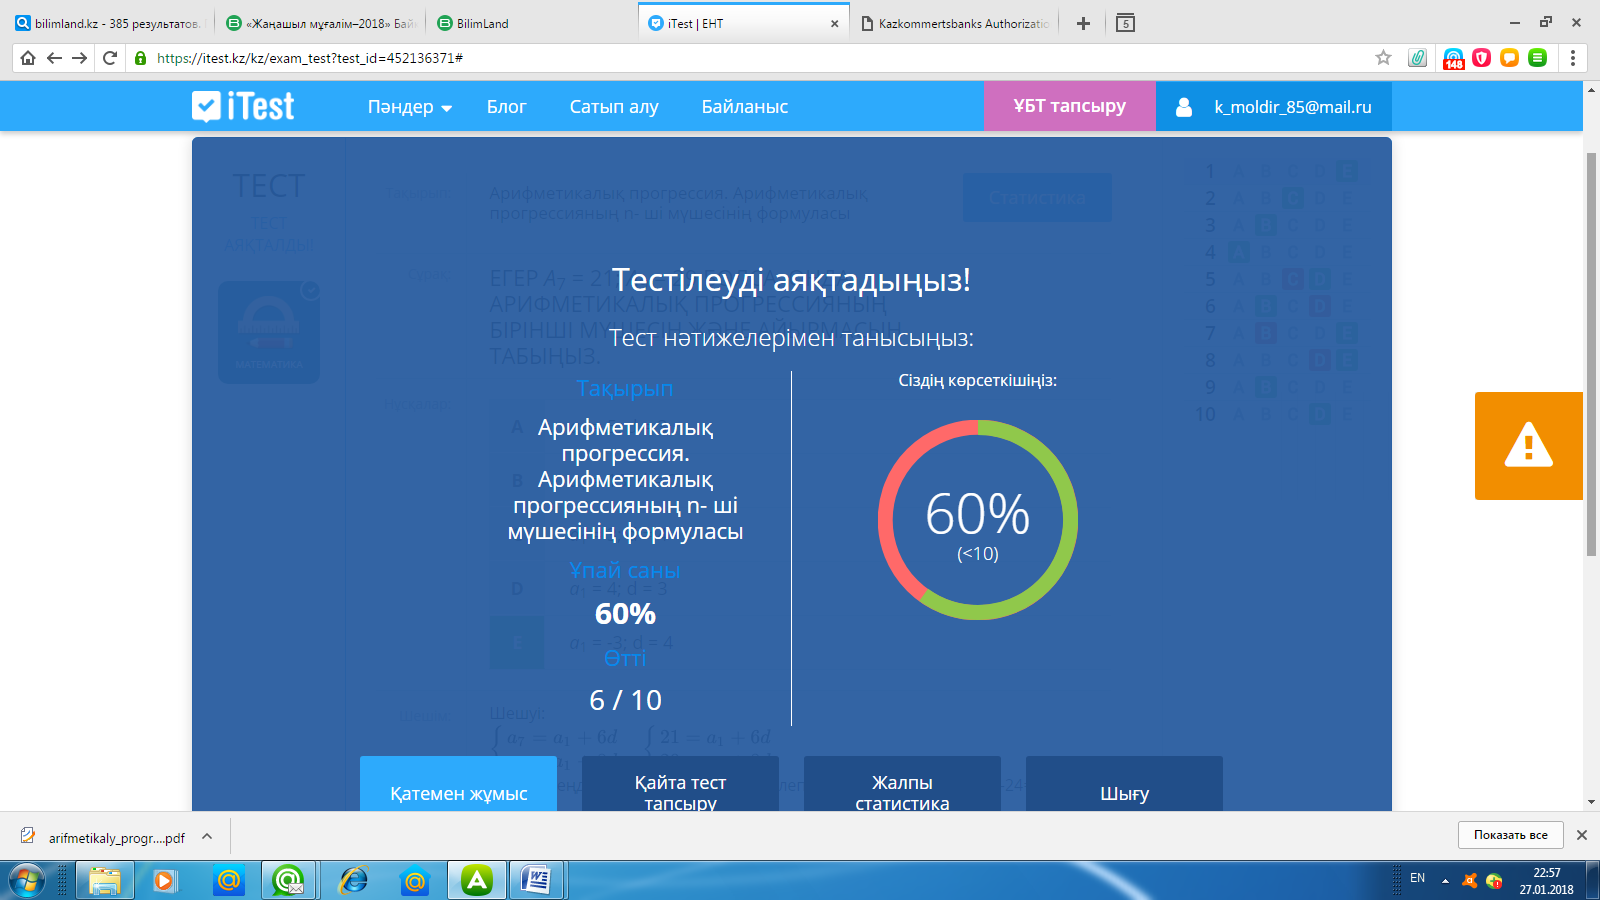
Task: Open the Amigo browser taskbar icon
Action: tap(477, 881)
